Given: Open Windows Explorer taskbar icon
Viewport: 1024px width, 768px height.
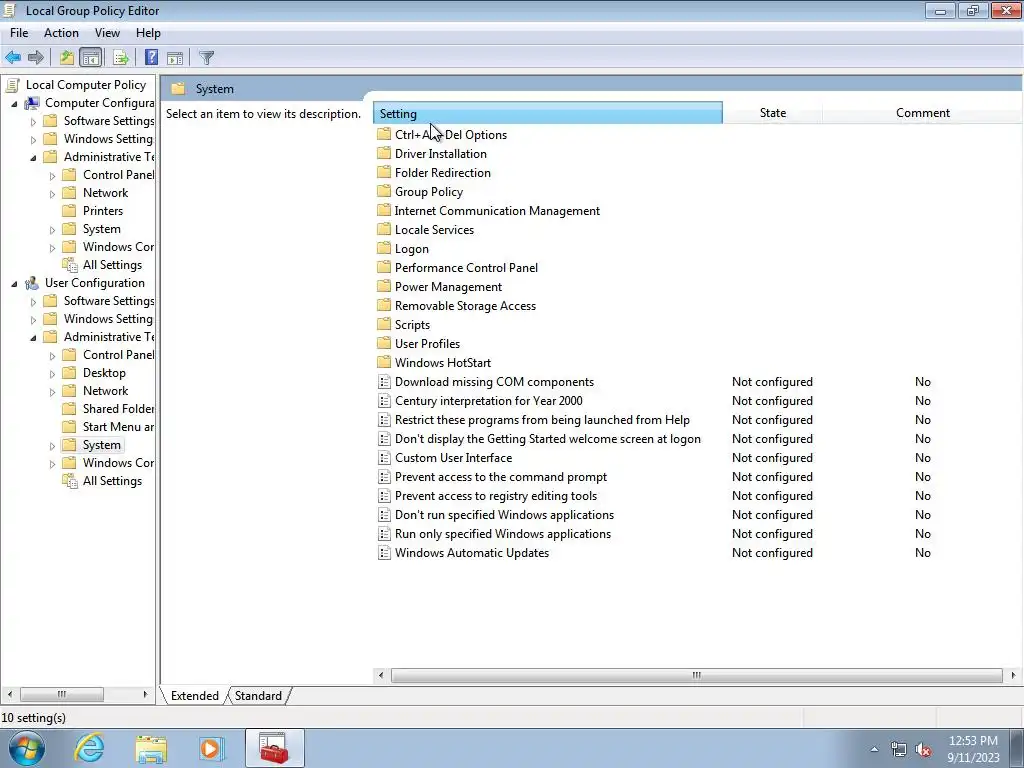Looking at the screenshot, I should [x=151, y=748].
